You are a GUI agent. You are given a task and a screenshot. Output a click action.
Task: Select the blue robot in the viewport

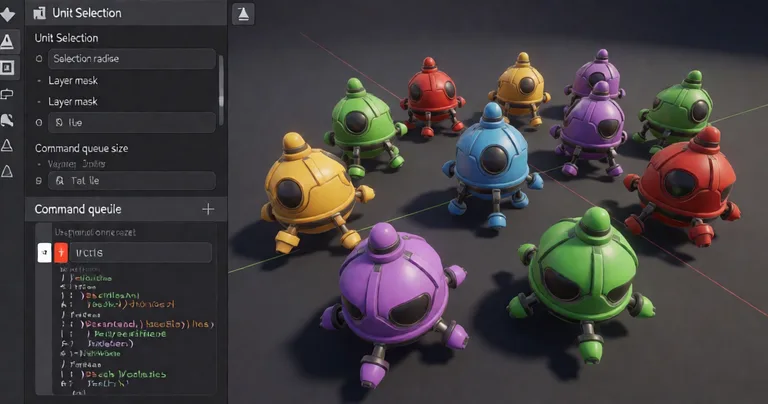click(x=492, y=164)
